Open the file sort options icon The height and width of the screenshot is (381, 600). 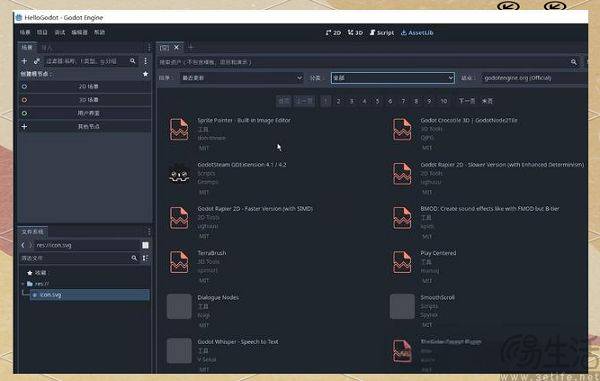click(145, 258)
